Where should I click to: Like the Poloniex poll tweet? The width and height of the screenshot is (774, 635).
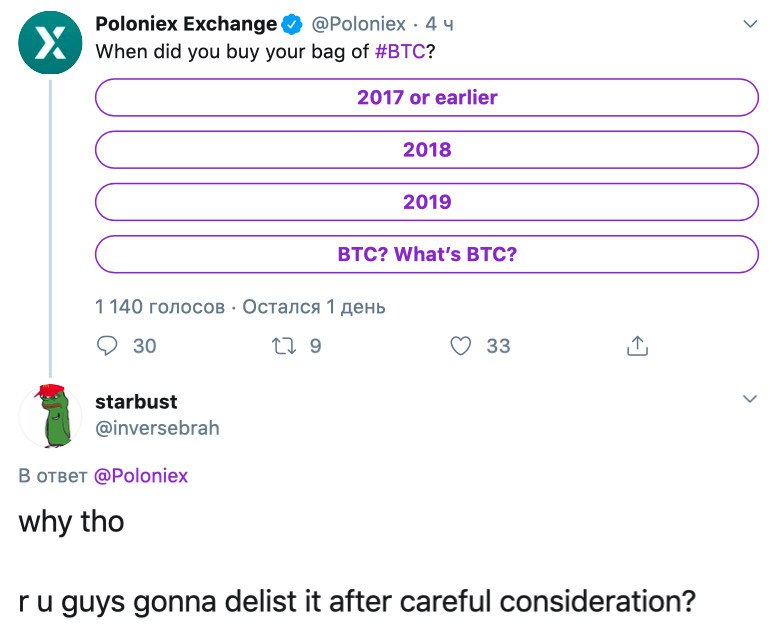click(460, 346)
